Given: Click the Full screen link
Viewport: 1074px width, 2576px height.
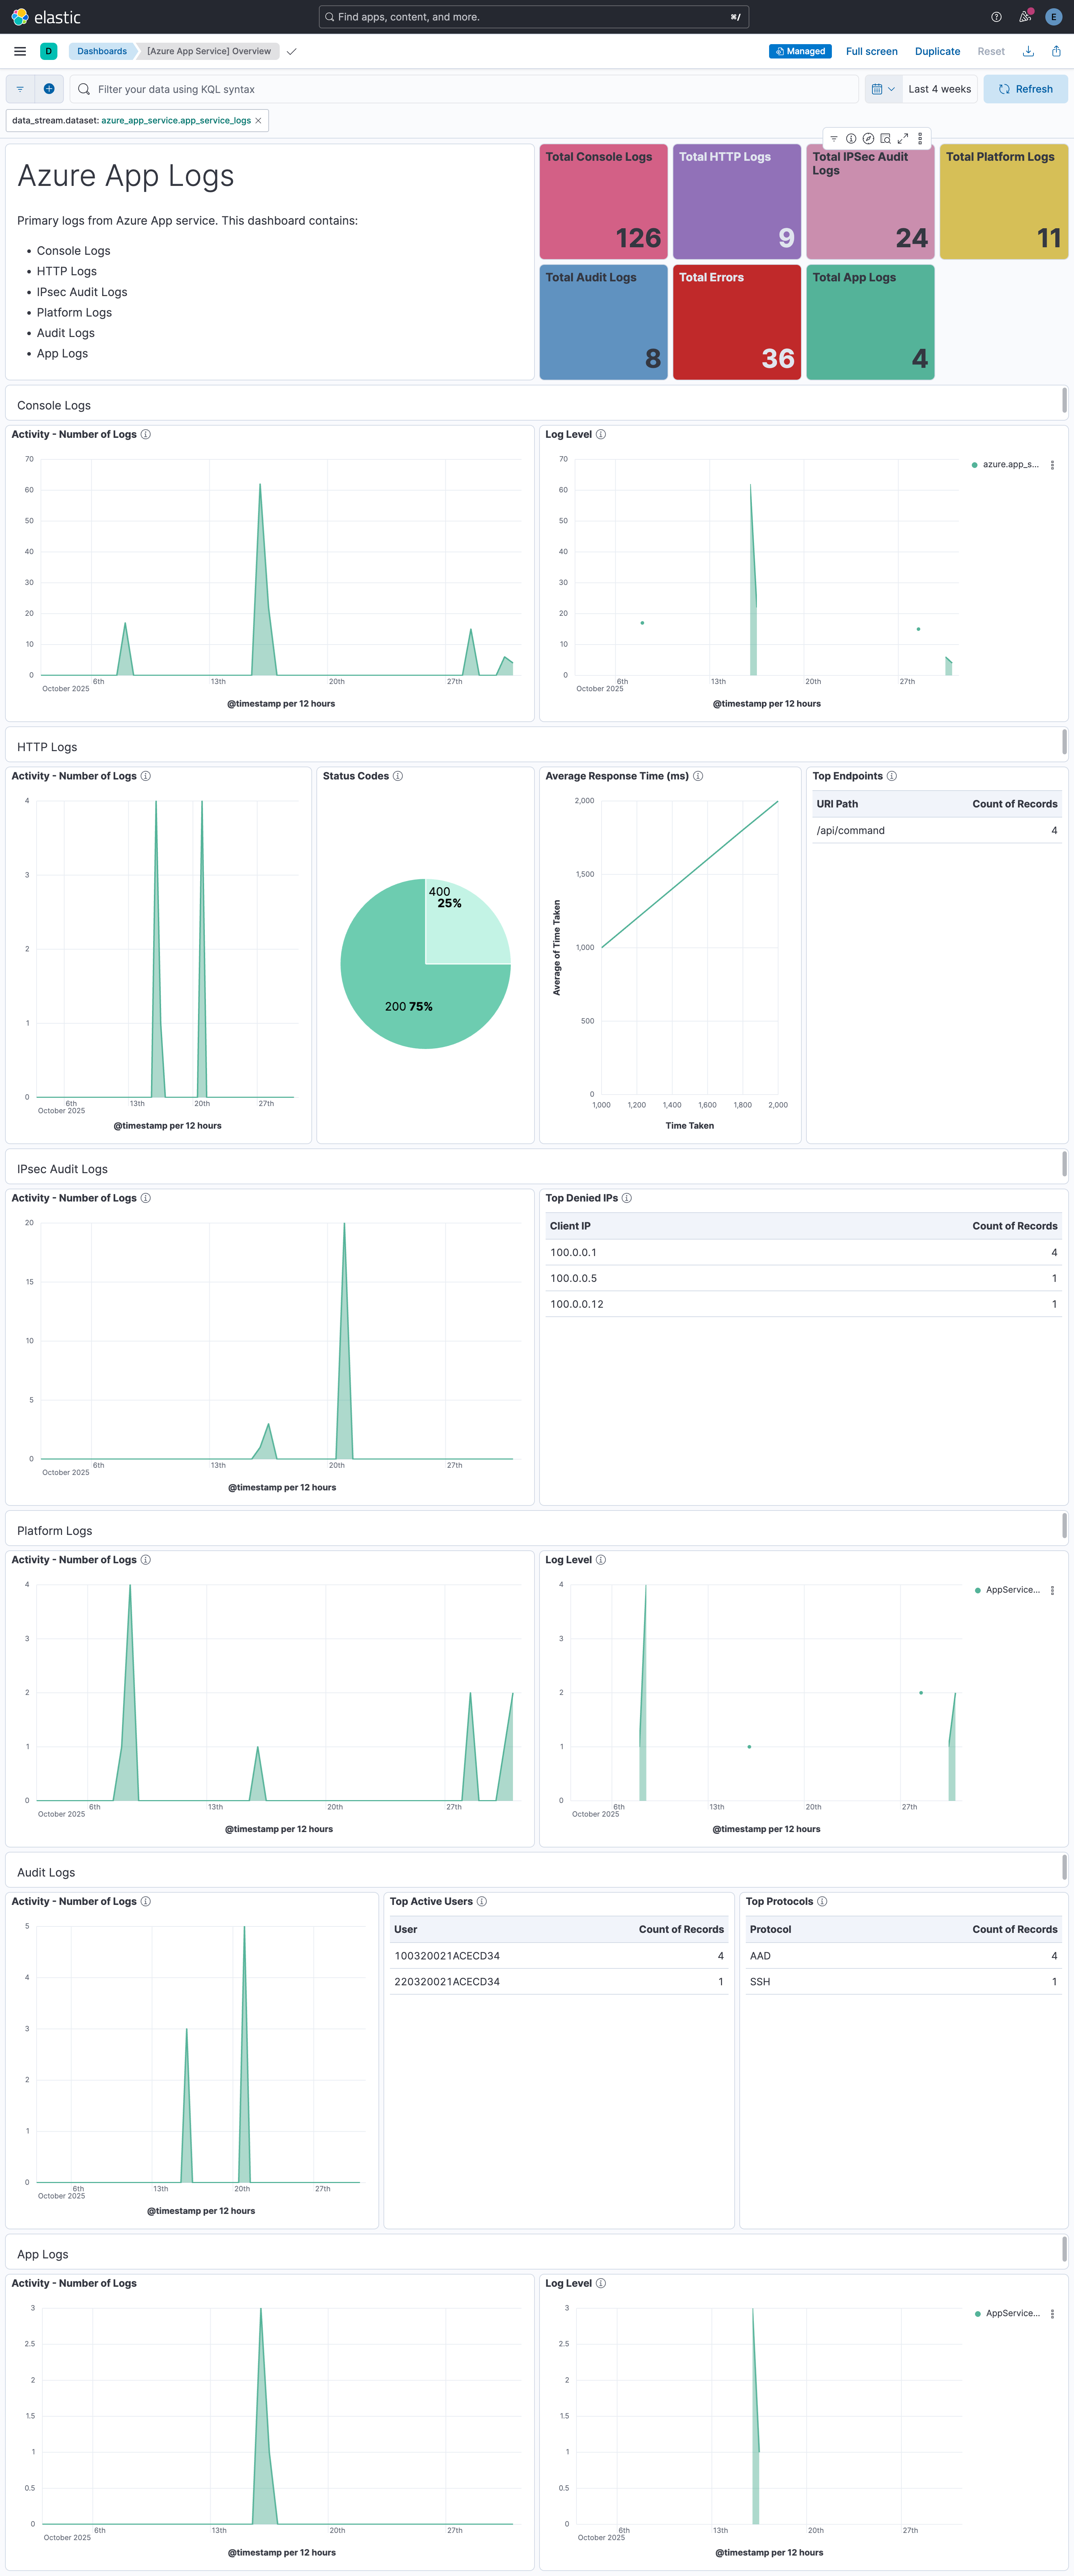Looking at the screenshot, I should click(871, 51).
